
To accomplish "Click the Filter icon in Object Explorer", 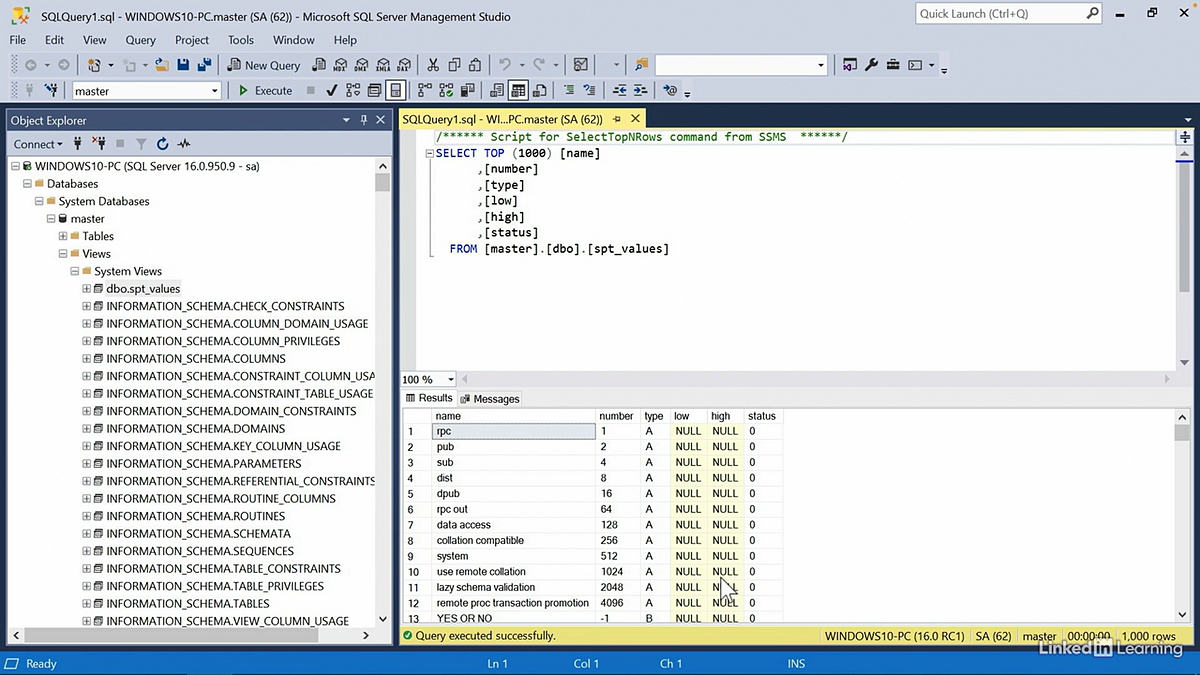I will coord(141,144).
